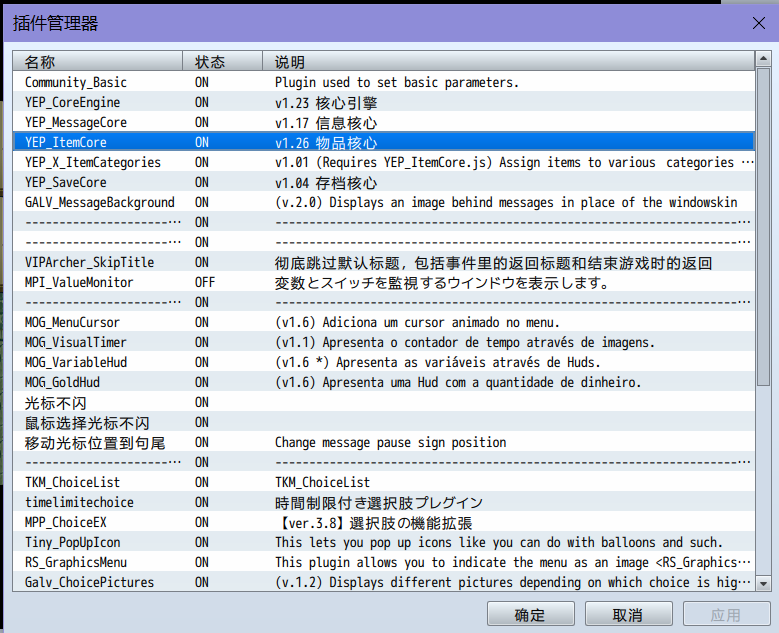Image resolution: width=779 pixels, height=633 pixels.
Task: Click TKM_ChoiceList in the description column
Action: click(322, 482)
